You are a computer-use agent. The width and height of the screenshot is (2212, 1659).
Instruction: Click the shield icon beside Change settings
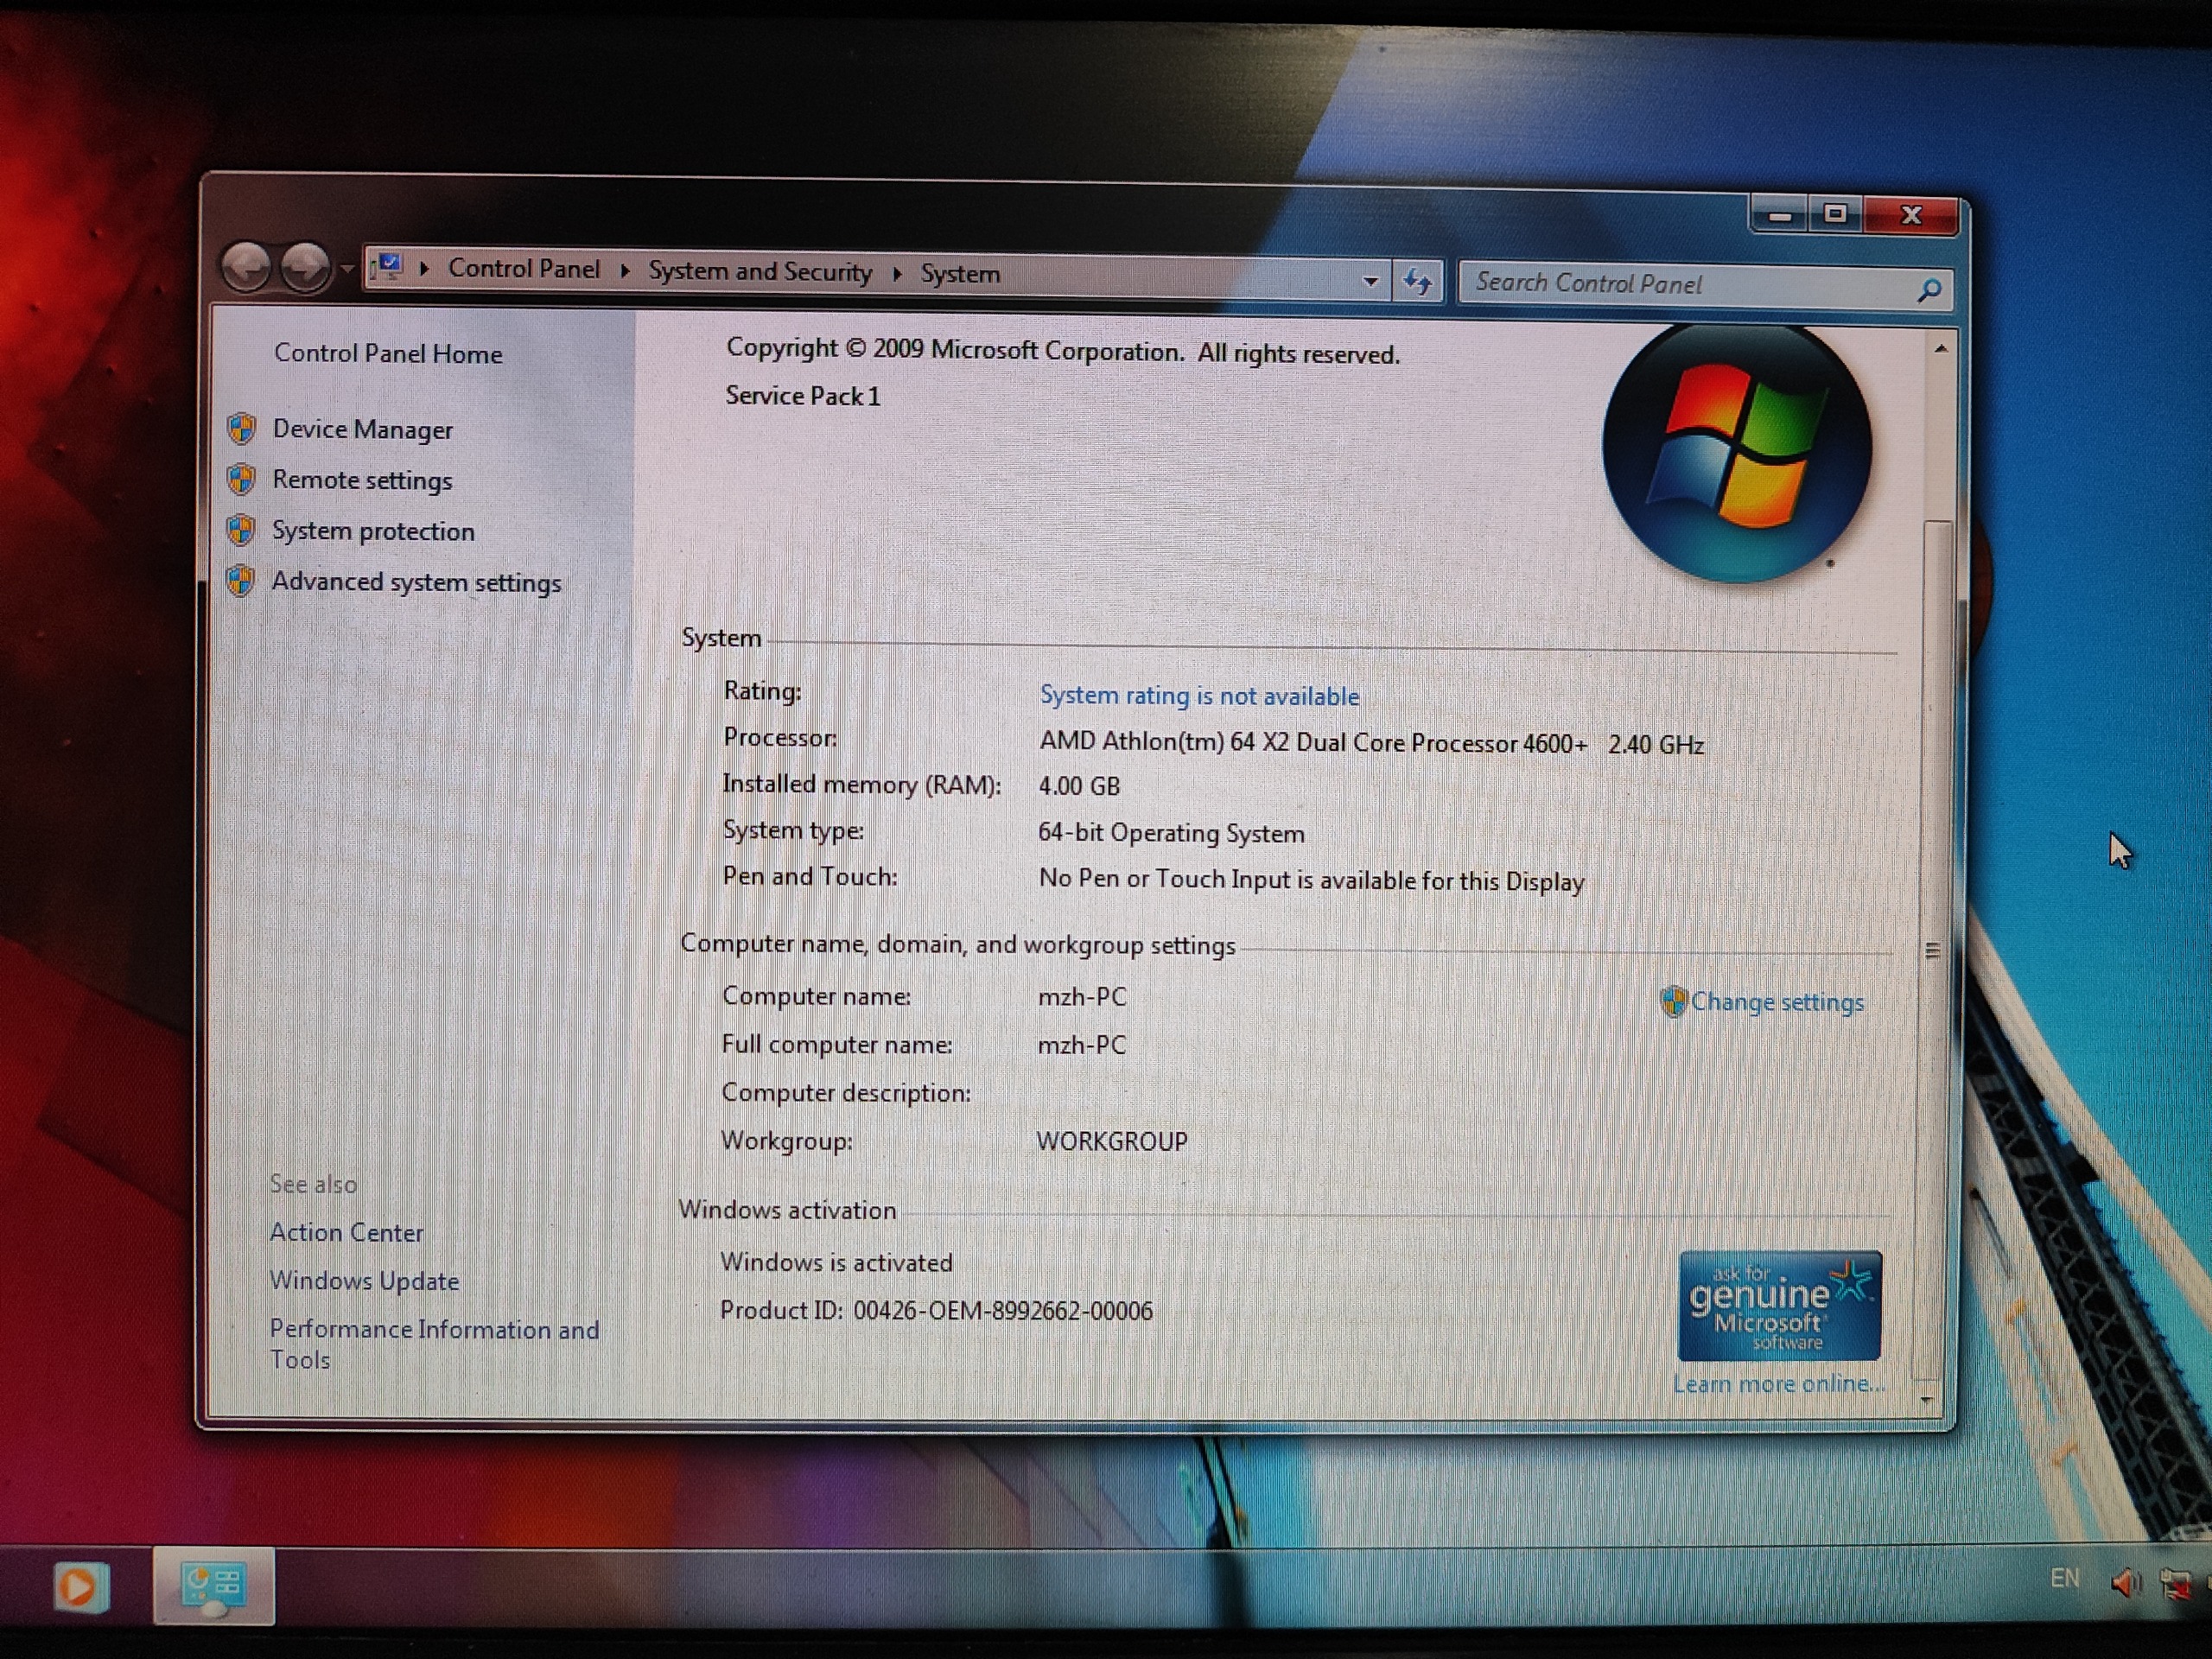[1673, 1001]
